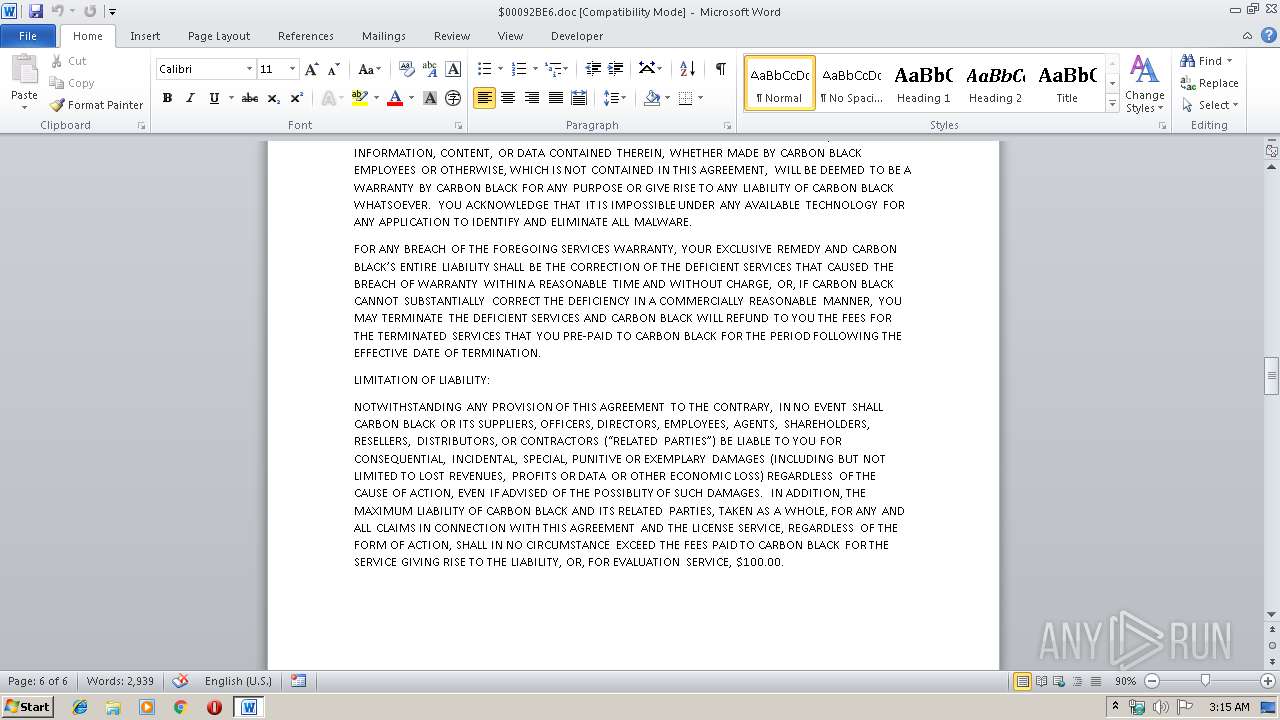
Task: Show or hide paragraph marks
Action: click(720, 69)
